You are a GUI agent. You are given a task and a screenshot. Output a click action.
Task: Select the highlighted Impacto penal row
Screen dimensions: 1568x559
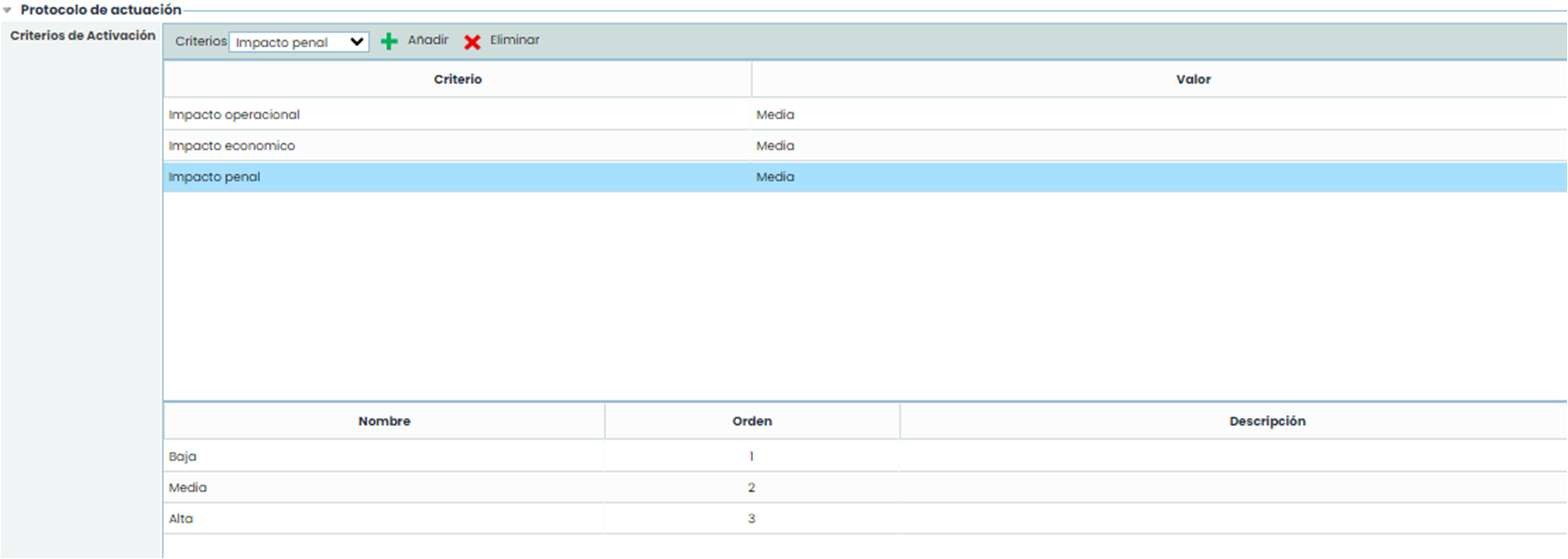pyautogui.click(x=215, y=177)
